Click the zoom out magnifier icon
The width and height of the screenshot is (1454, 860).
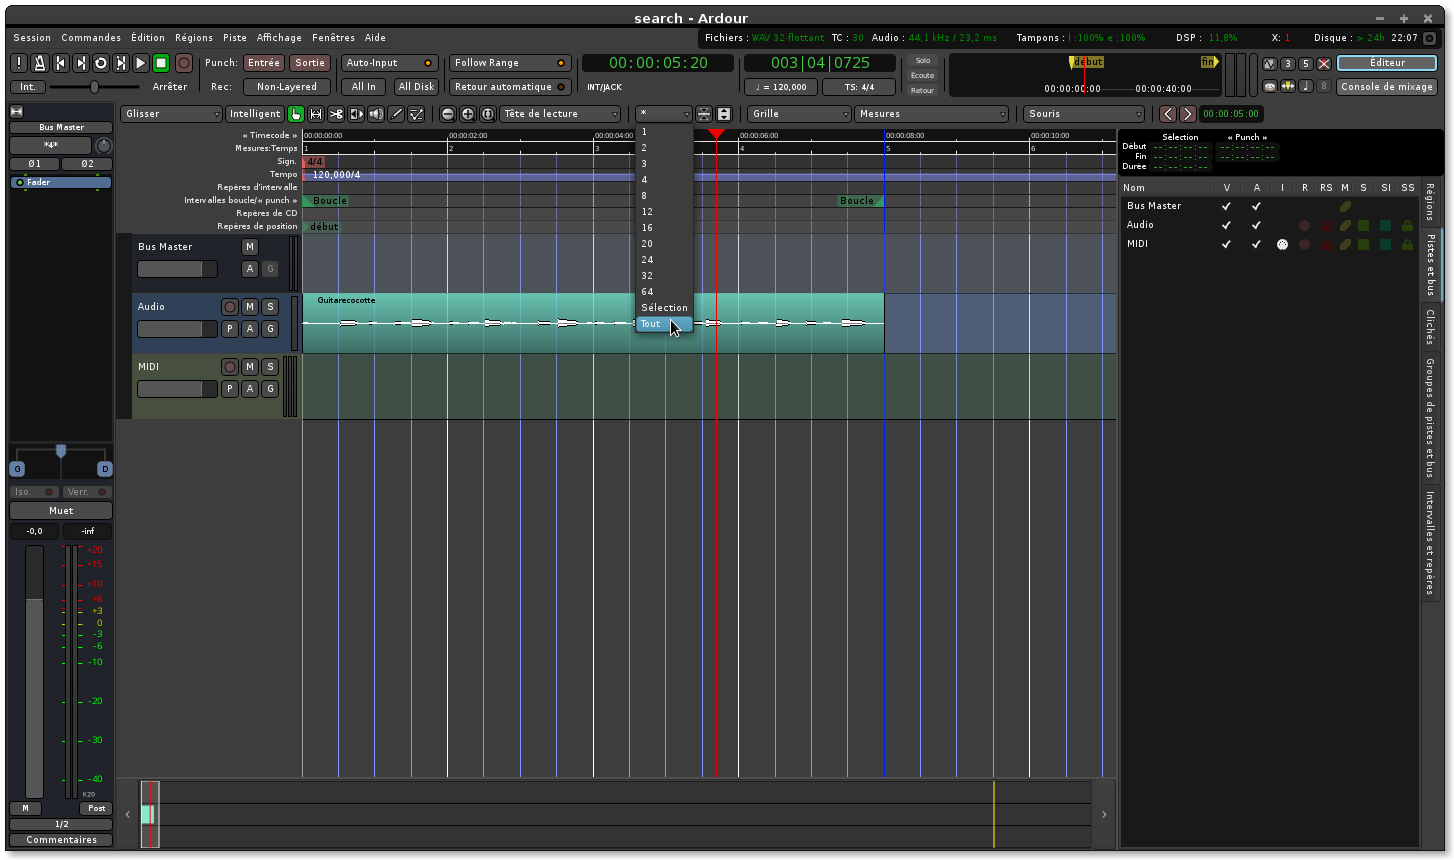pyautogui.click(x=448, y=114)
